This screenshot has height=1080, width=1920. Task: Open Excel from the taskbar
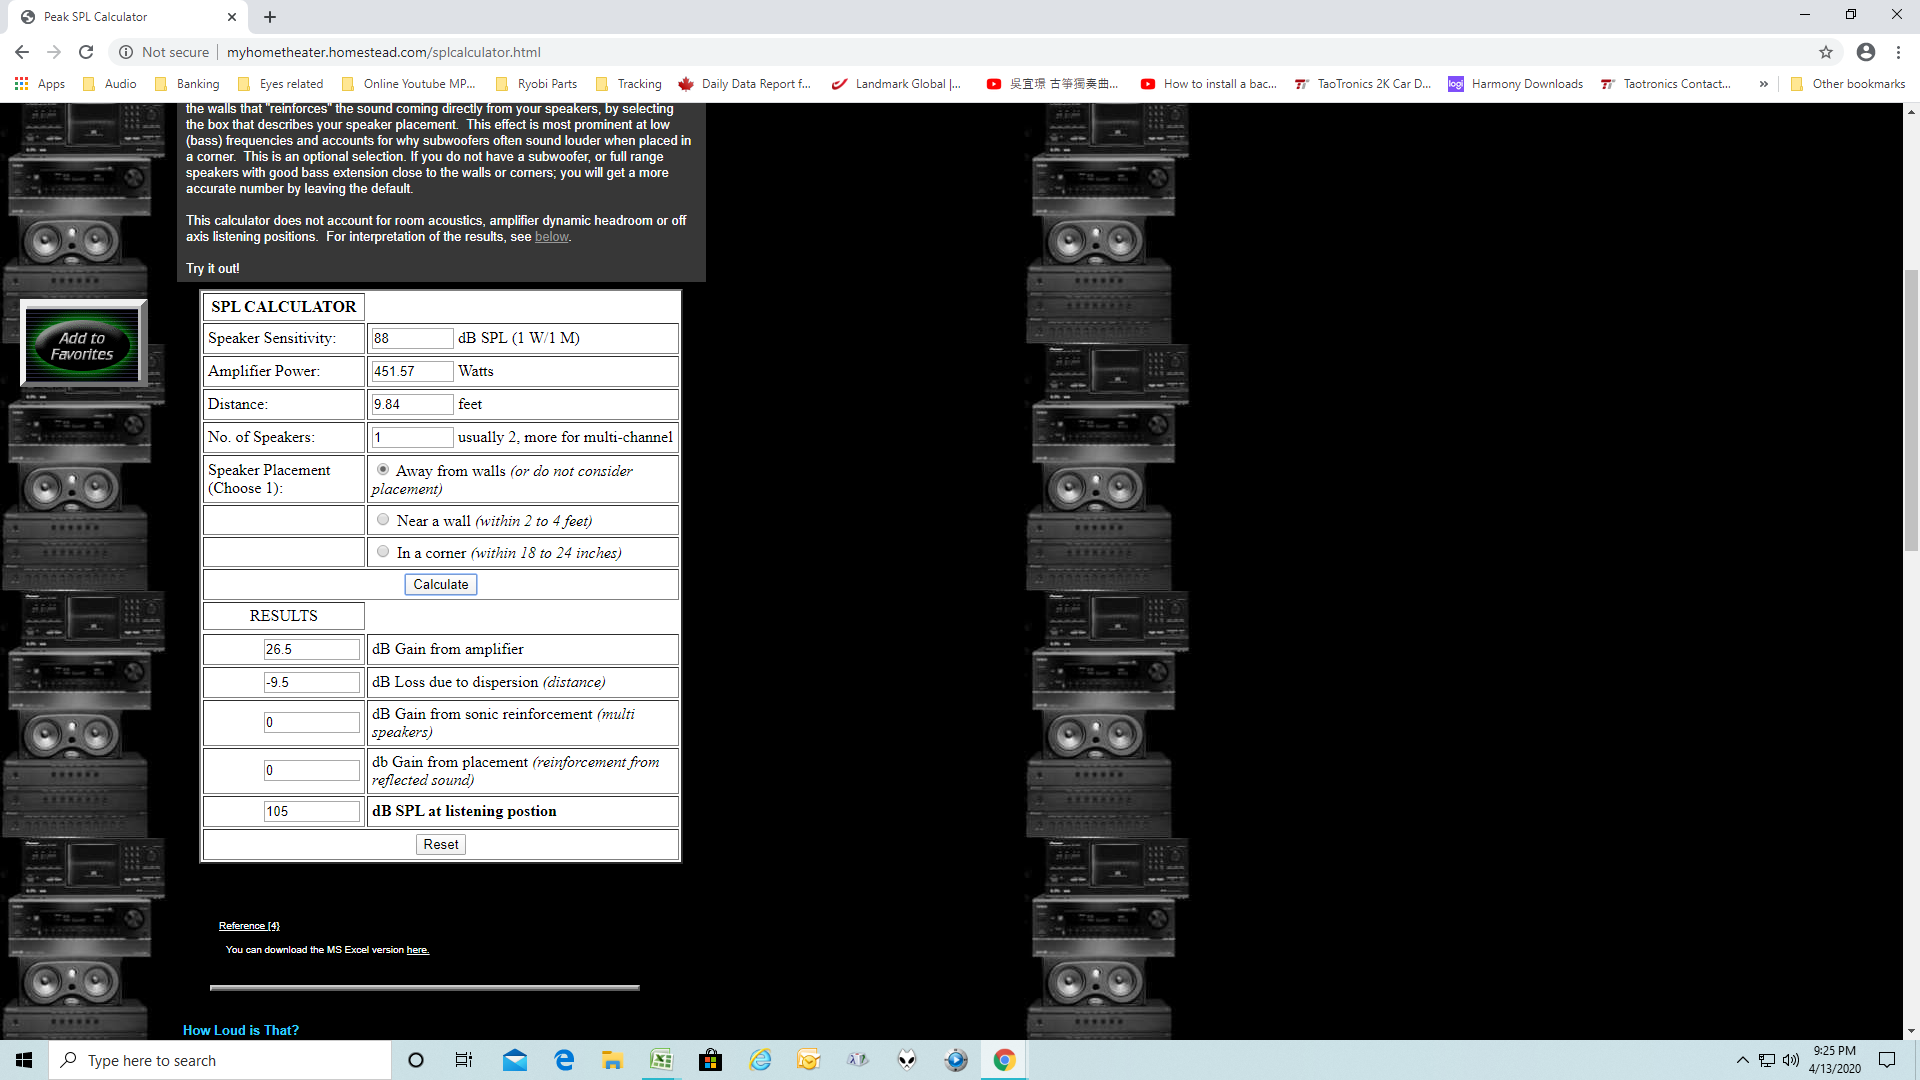661,1060
